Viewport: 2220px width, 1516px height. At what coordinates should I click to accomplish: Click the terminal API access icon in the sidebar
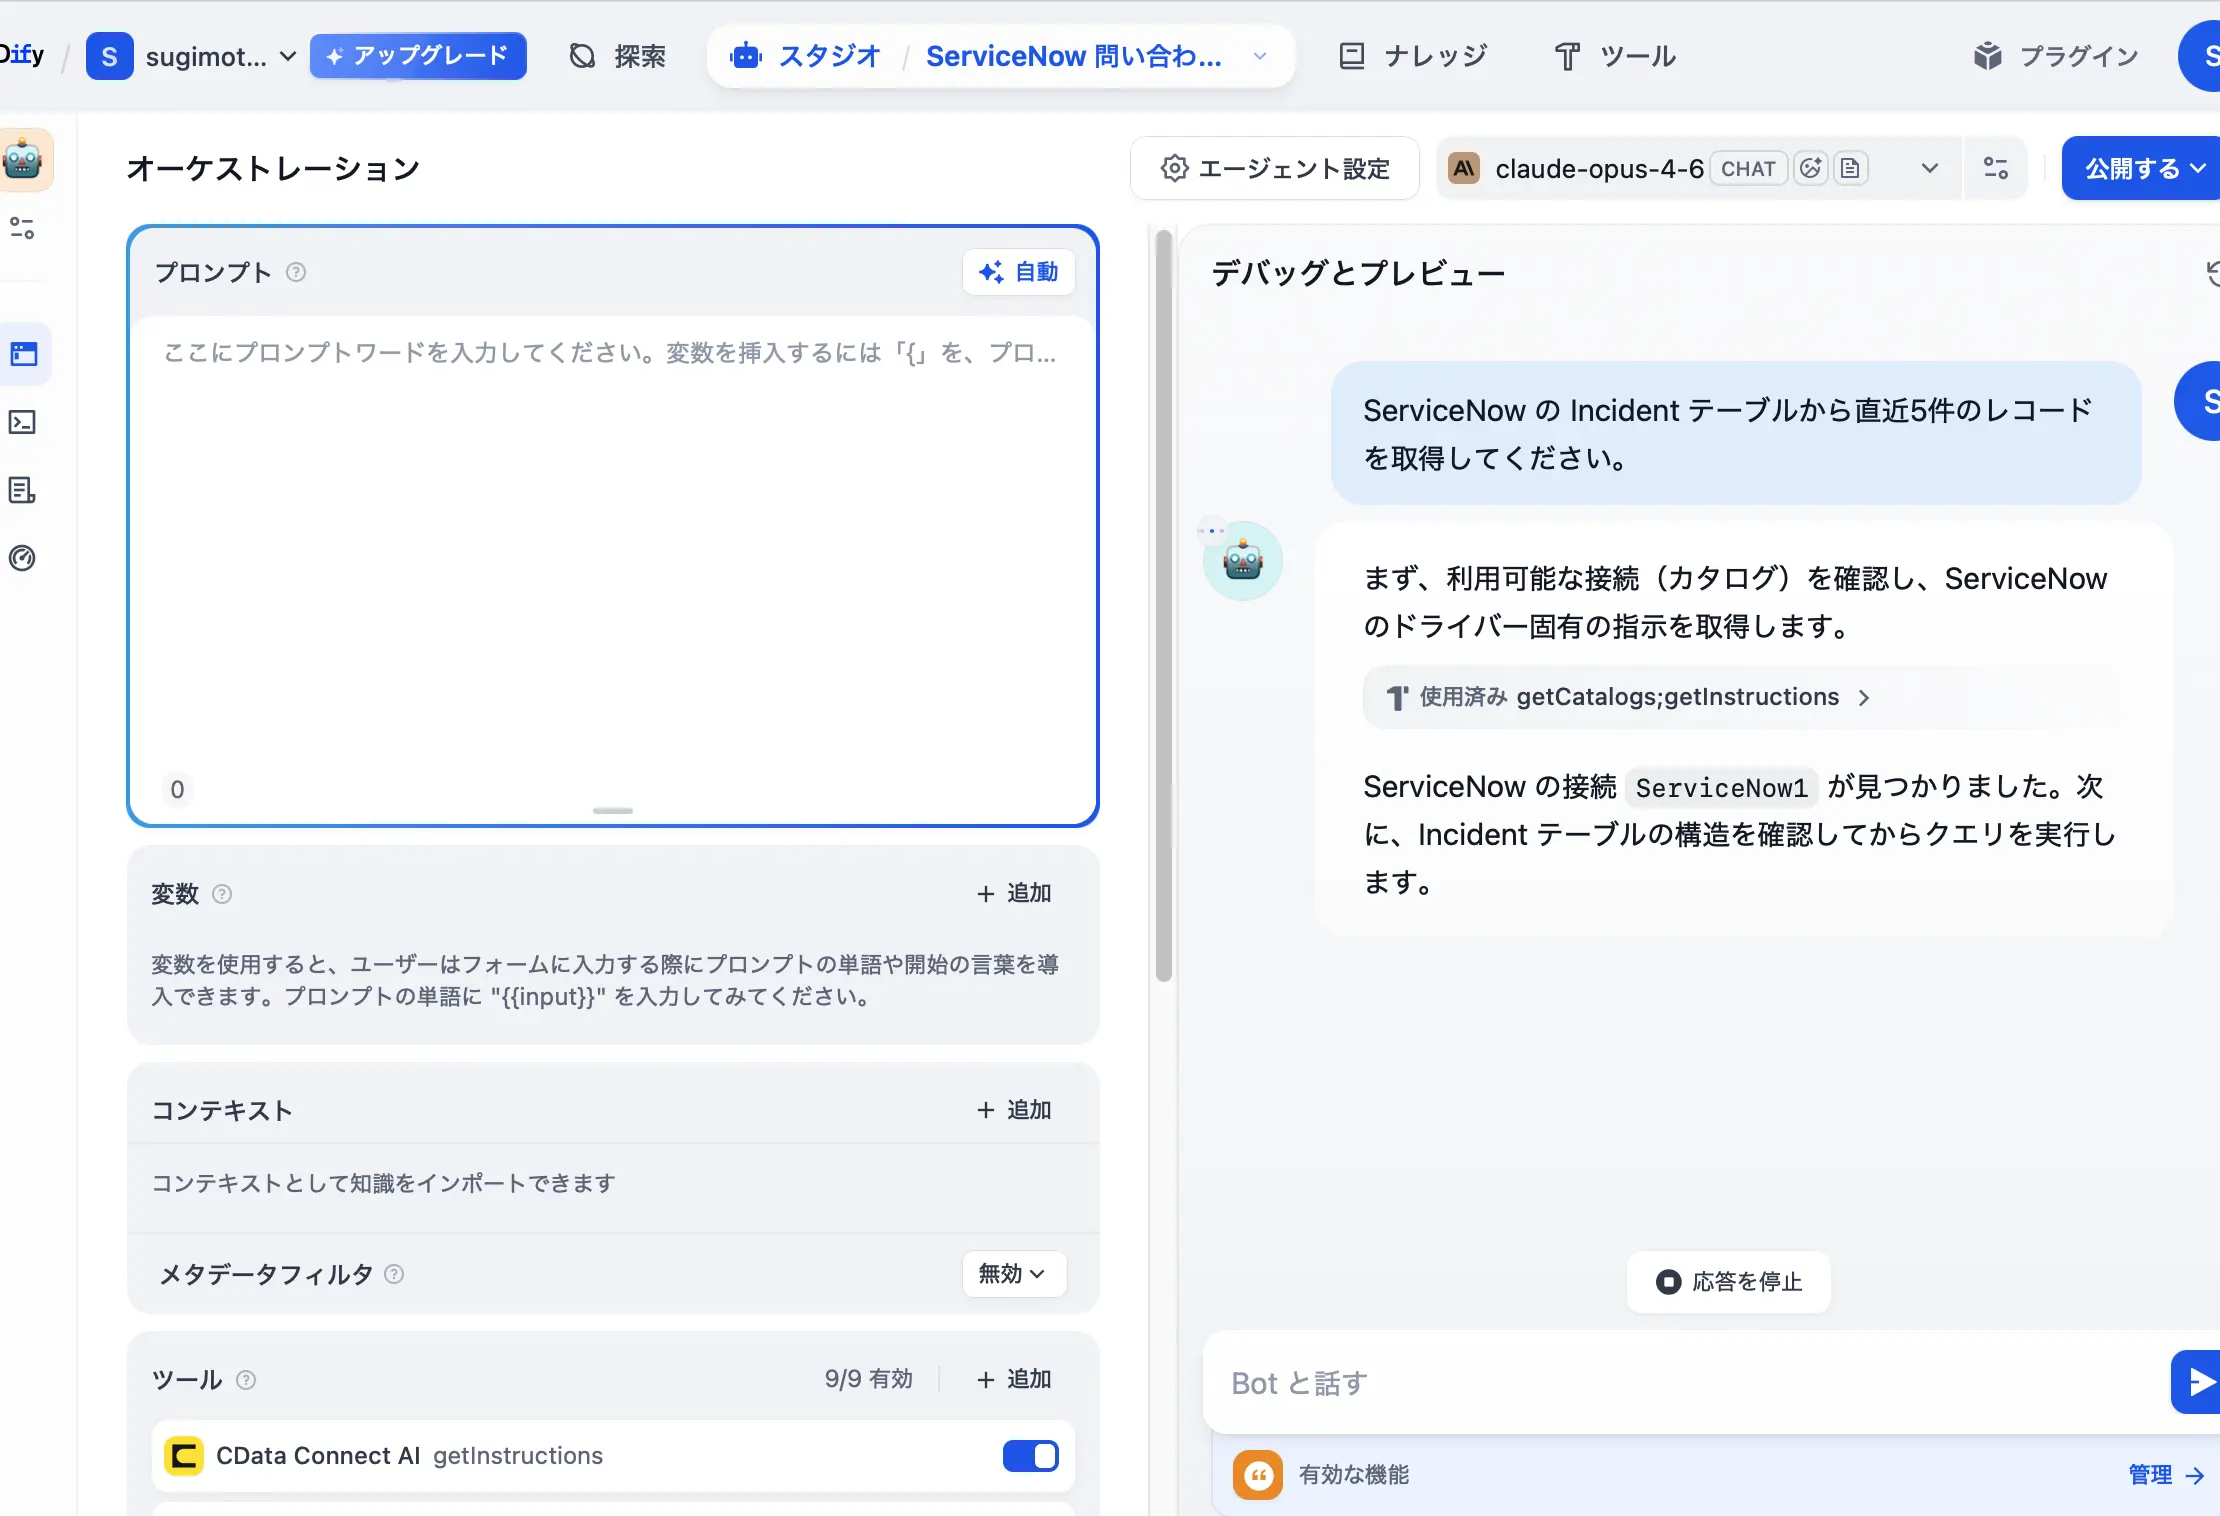pyautogui.click(x=22, y=422)
